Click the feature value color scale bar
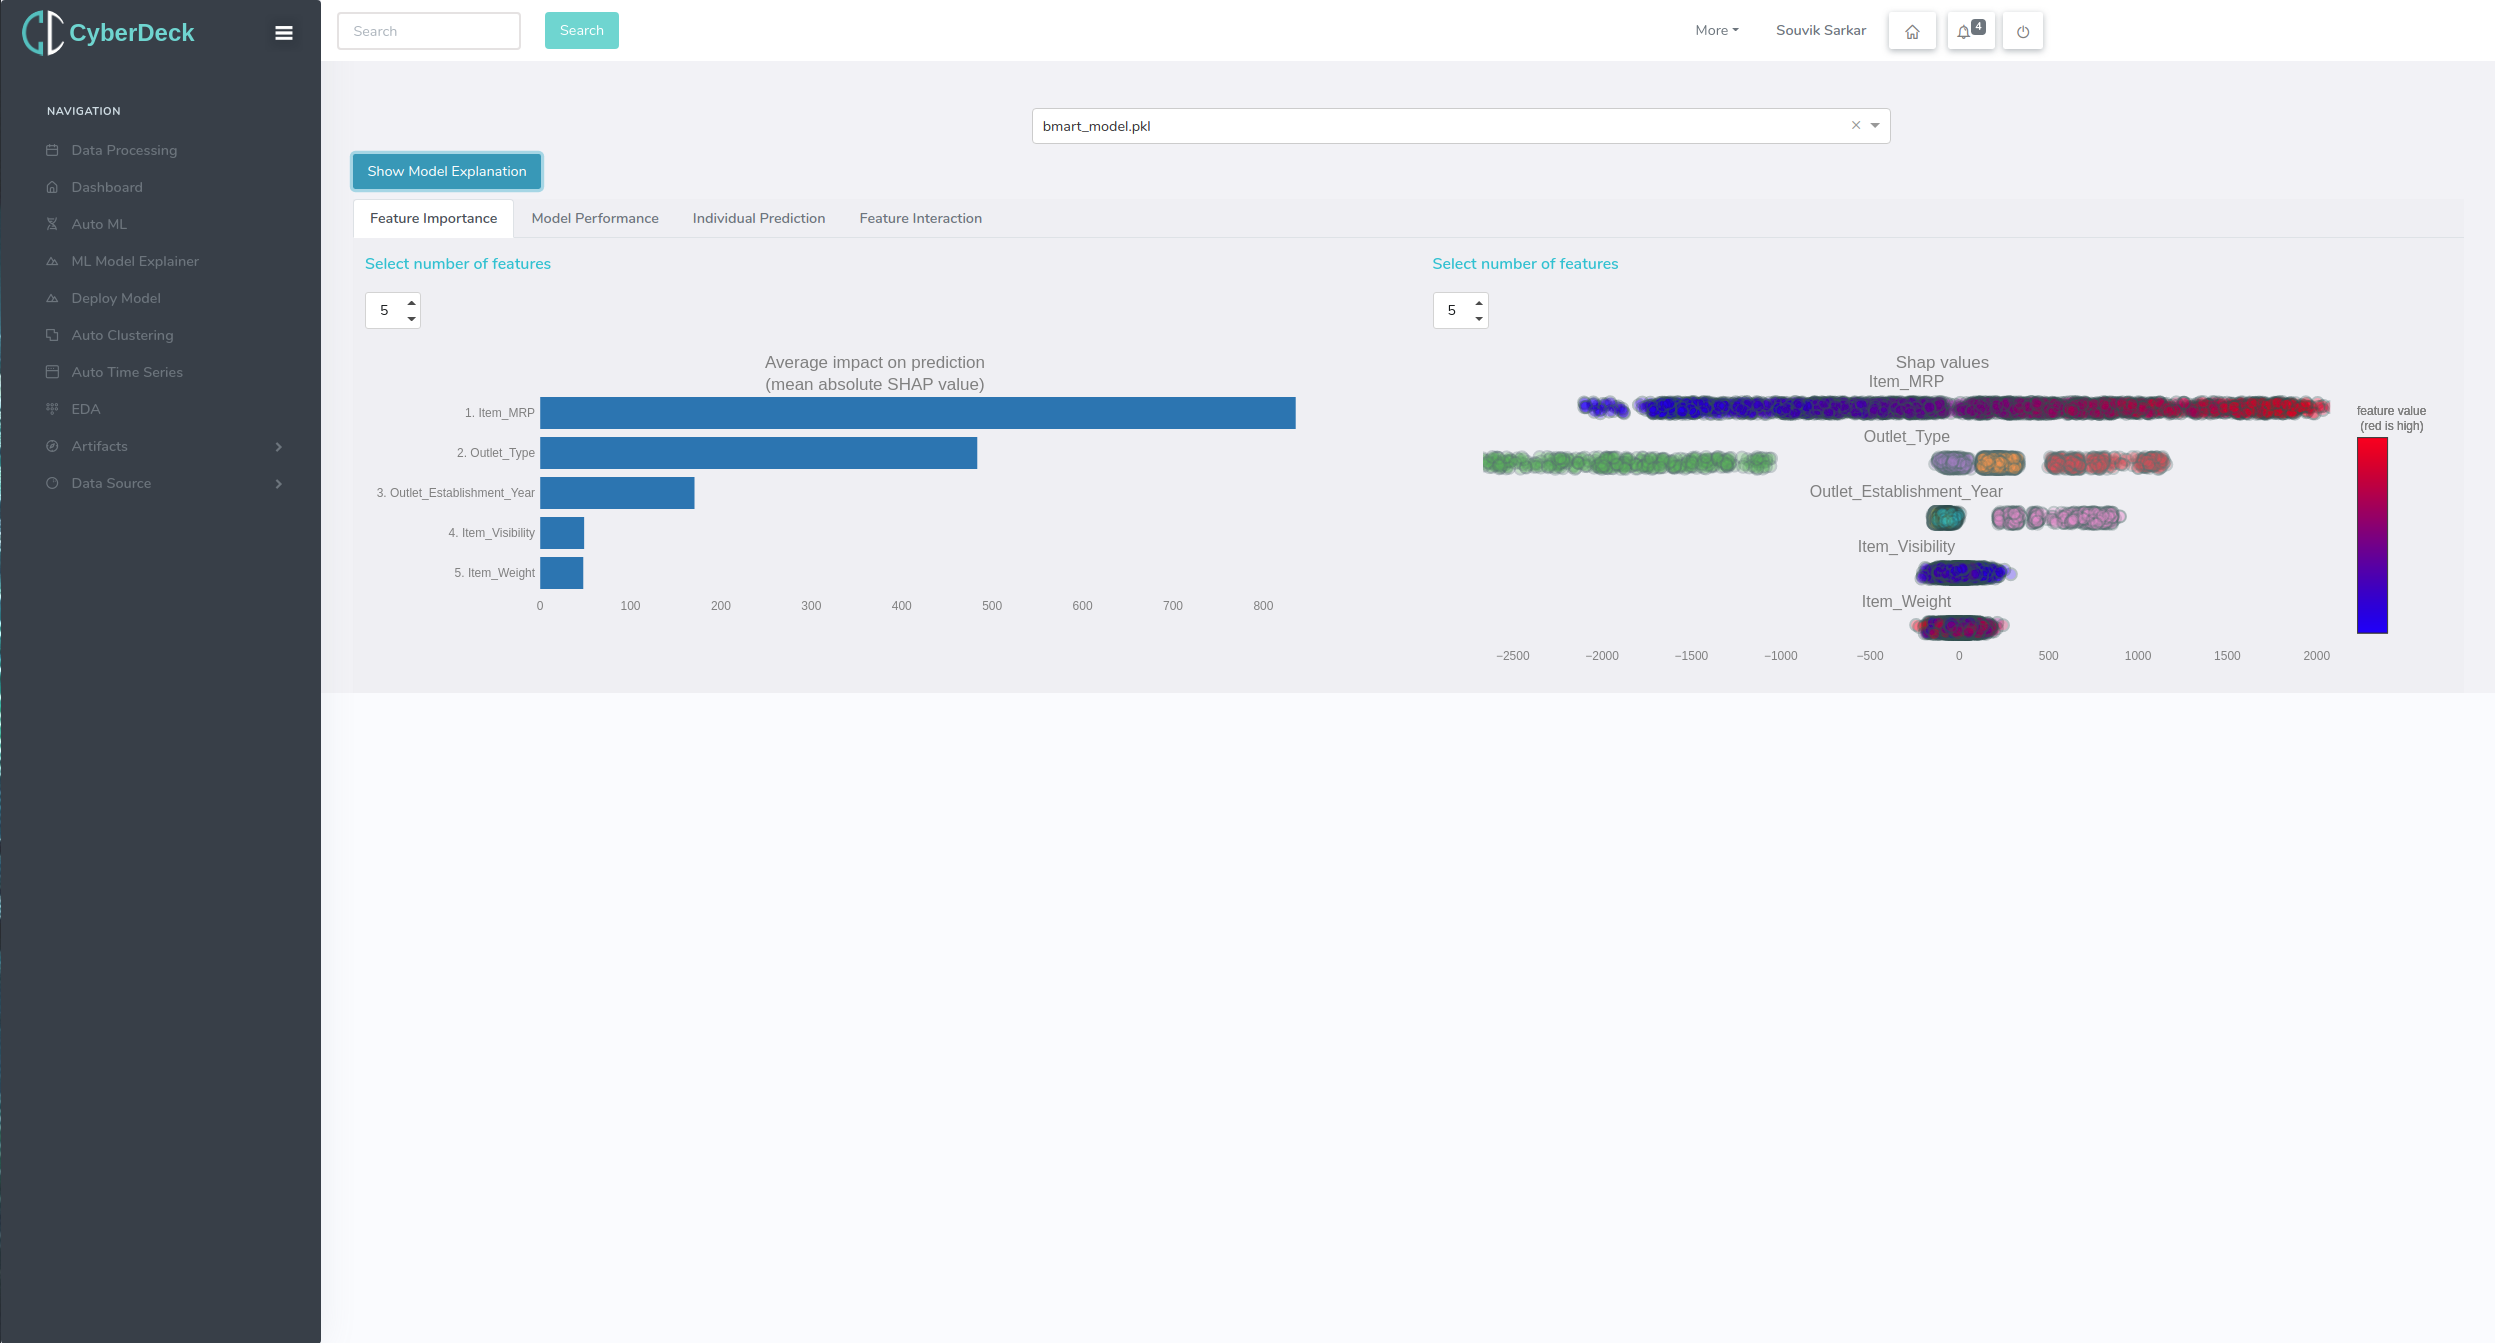The width and height of the screenshot is (2495, 1343). (x=2372, y=535)
